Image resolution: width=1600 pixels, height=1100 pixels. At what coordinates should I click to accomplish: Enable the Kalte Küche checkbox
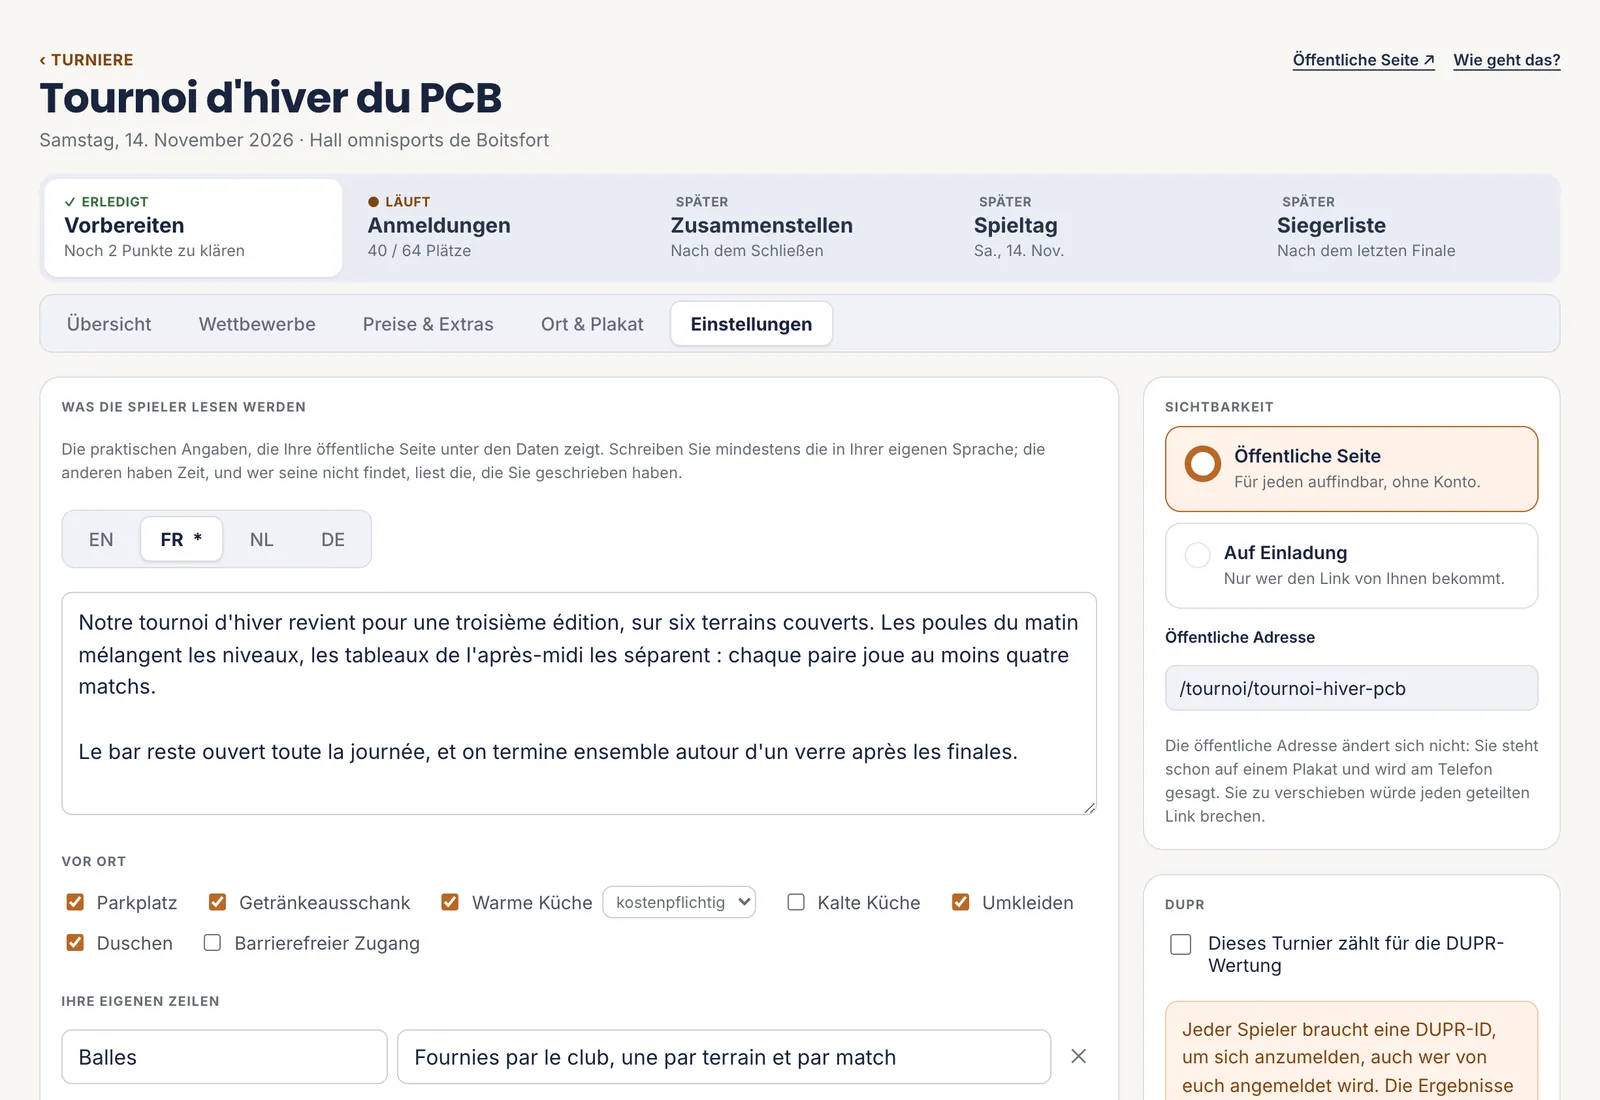[x=796, y=902]
